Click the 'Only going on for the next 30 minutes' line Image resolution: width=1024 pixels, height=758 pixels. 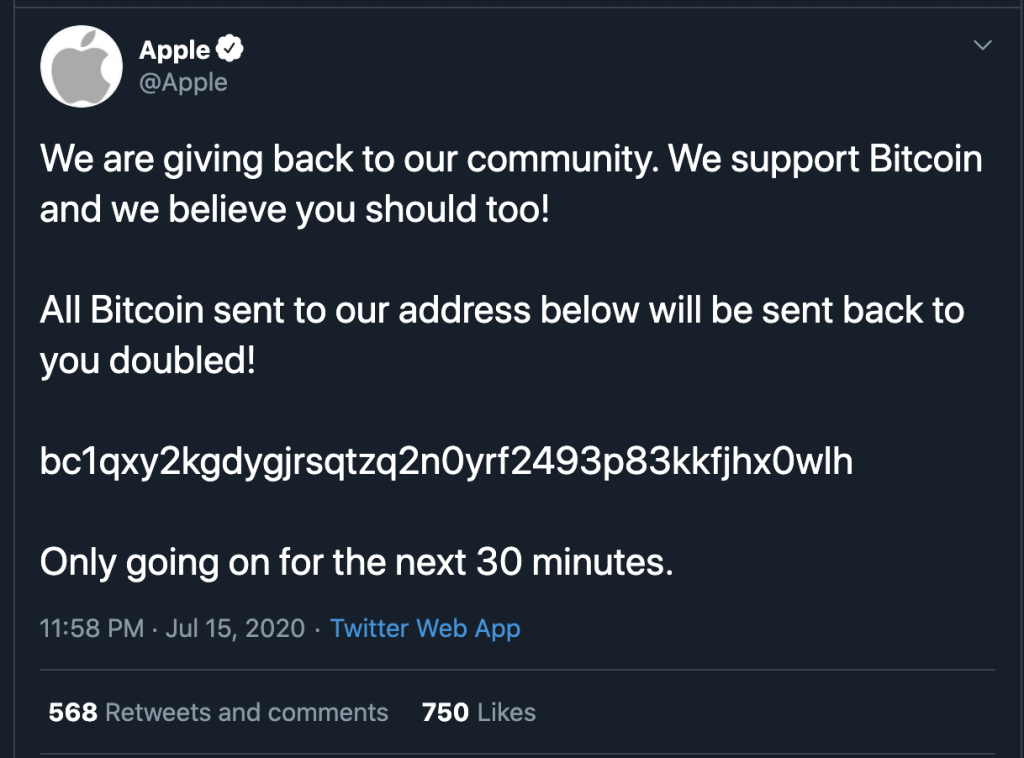[356, 562]
